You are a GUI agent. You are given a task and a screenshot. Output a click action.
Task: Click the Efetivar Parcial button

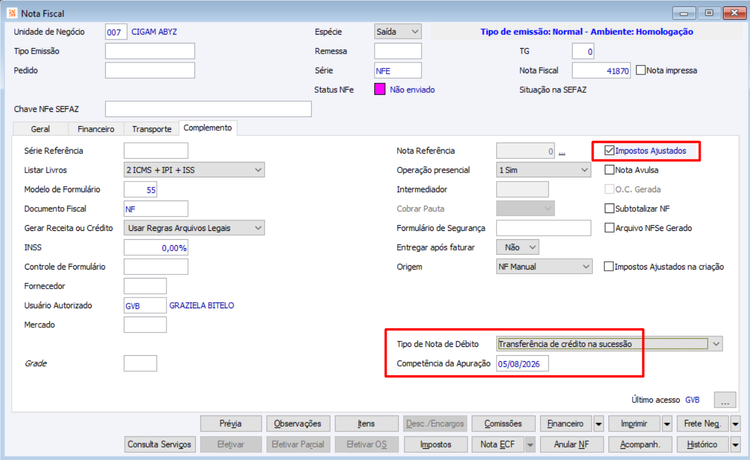[298, 444]
